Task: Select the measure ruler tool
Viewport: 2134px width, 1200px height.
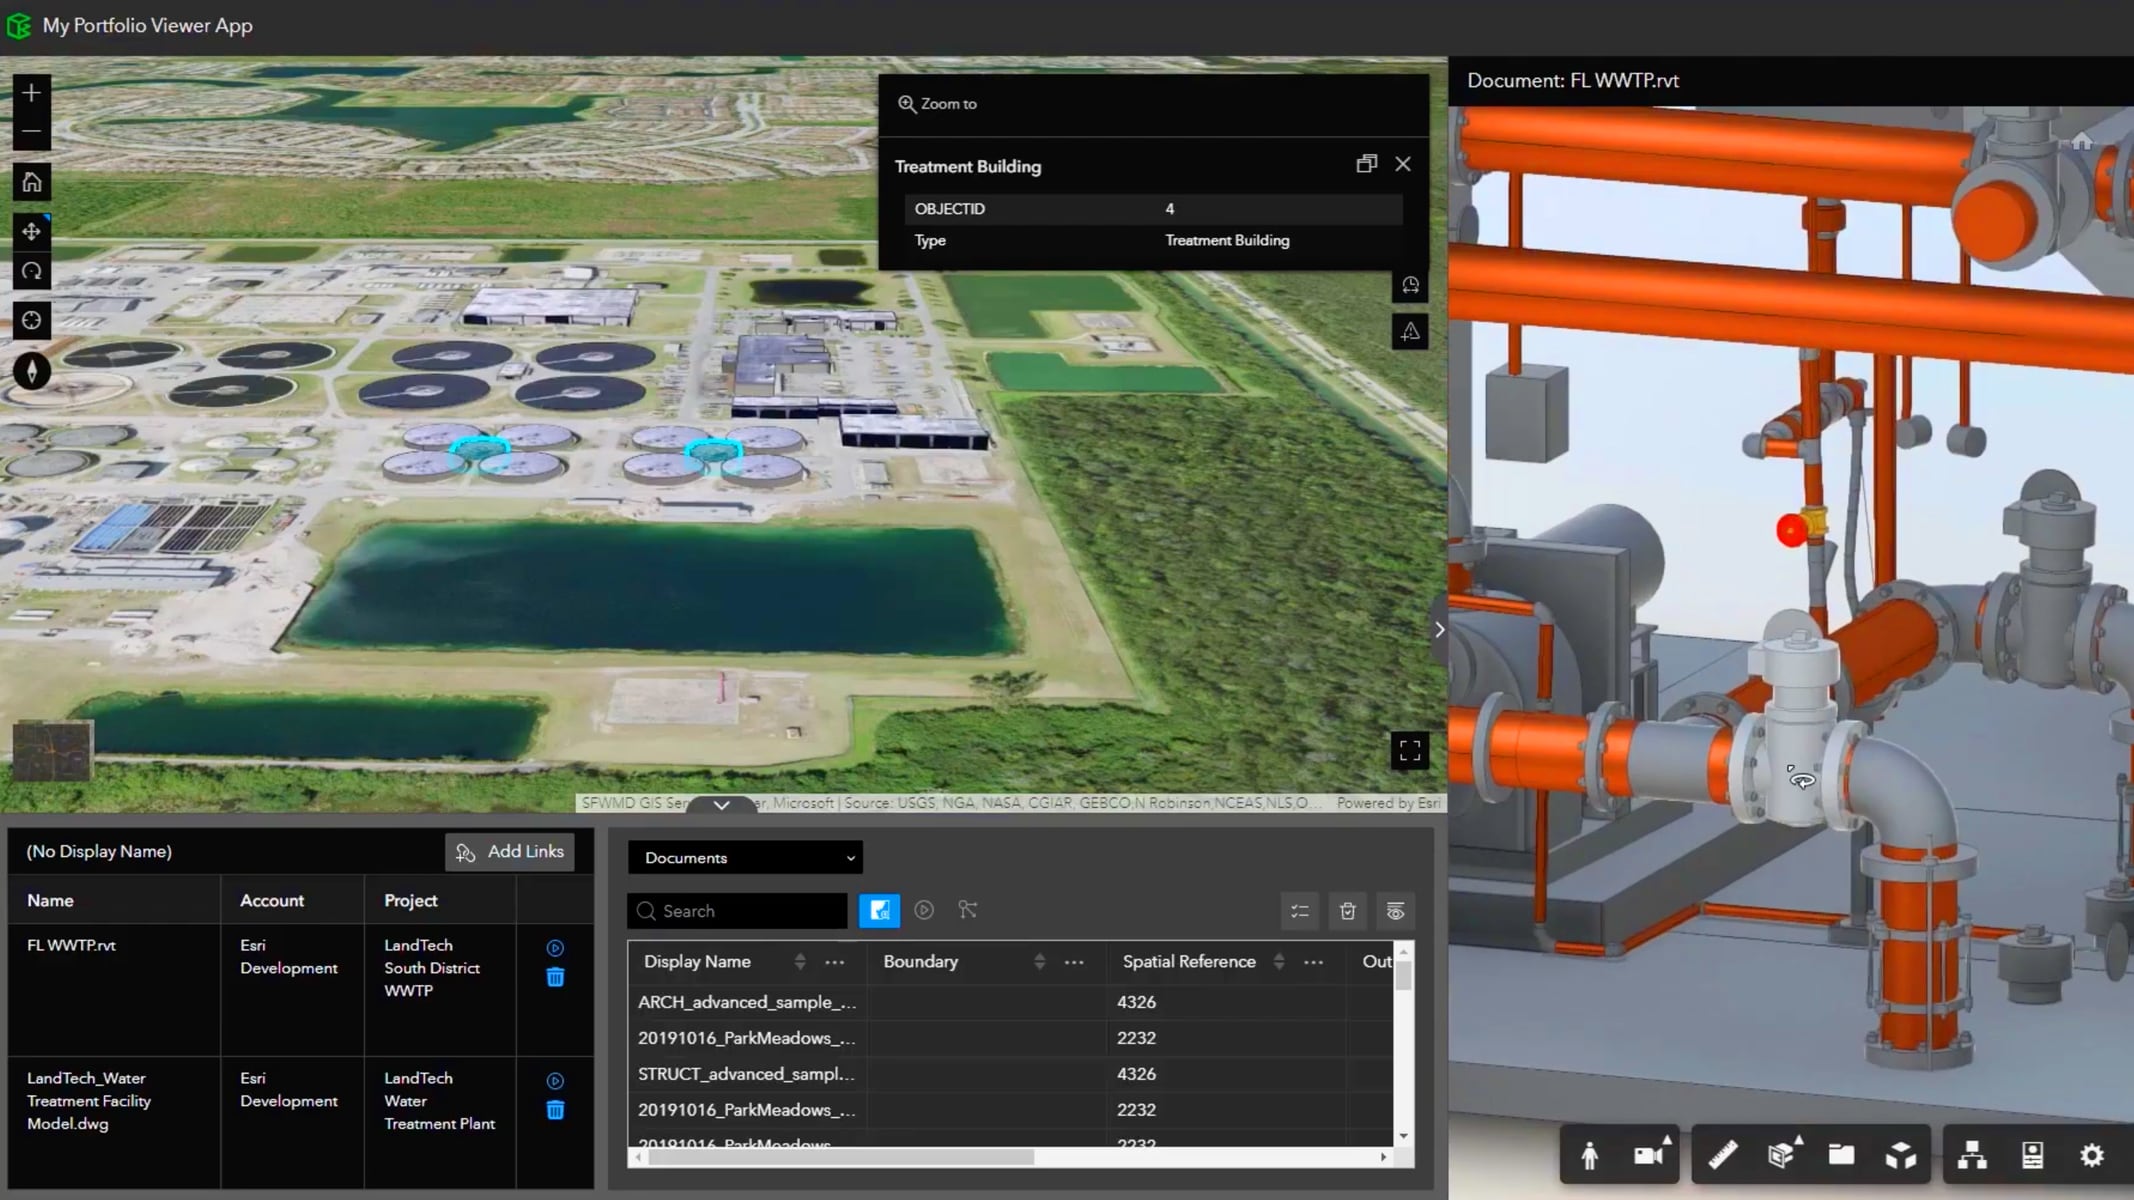Action: pos(1721,1154)
